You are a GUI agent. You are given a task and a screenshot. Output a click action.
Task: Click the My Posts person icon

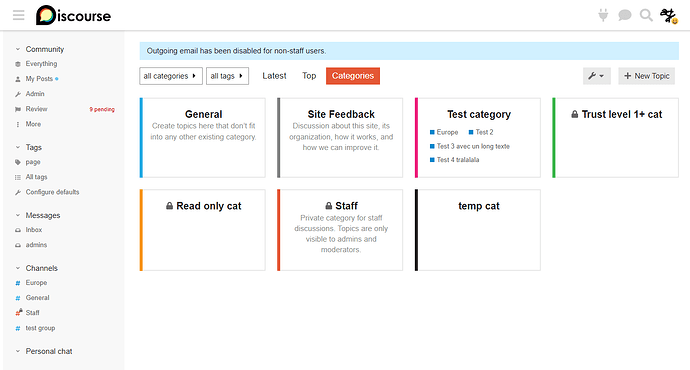pos(18,79)
